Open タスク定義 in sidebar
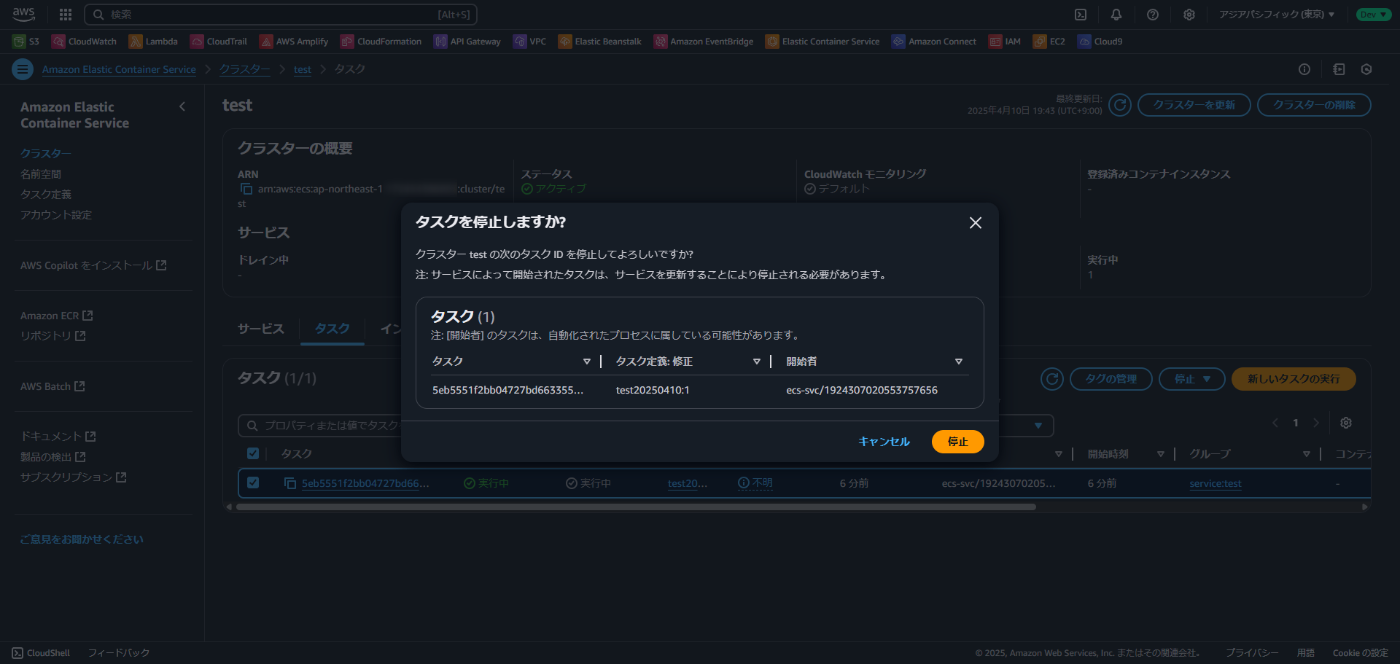The height and width of the screenshot is (664, 1400). click(x=46, y=194)
